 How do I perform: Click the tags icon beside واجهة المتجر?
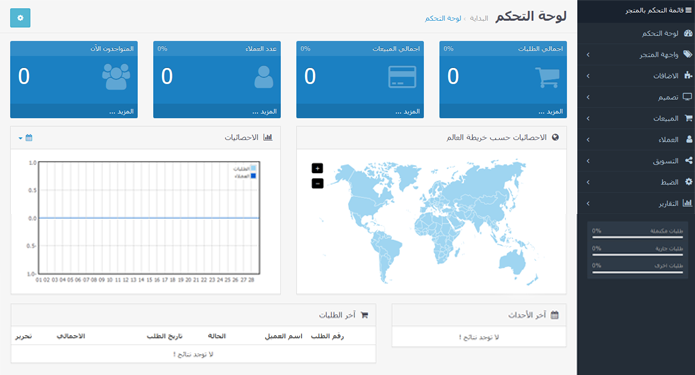(x=687, y=54)
